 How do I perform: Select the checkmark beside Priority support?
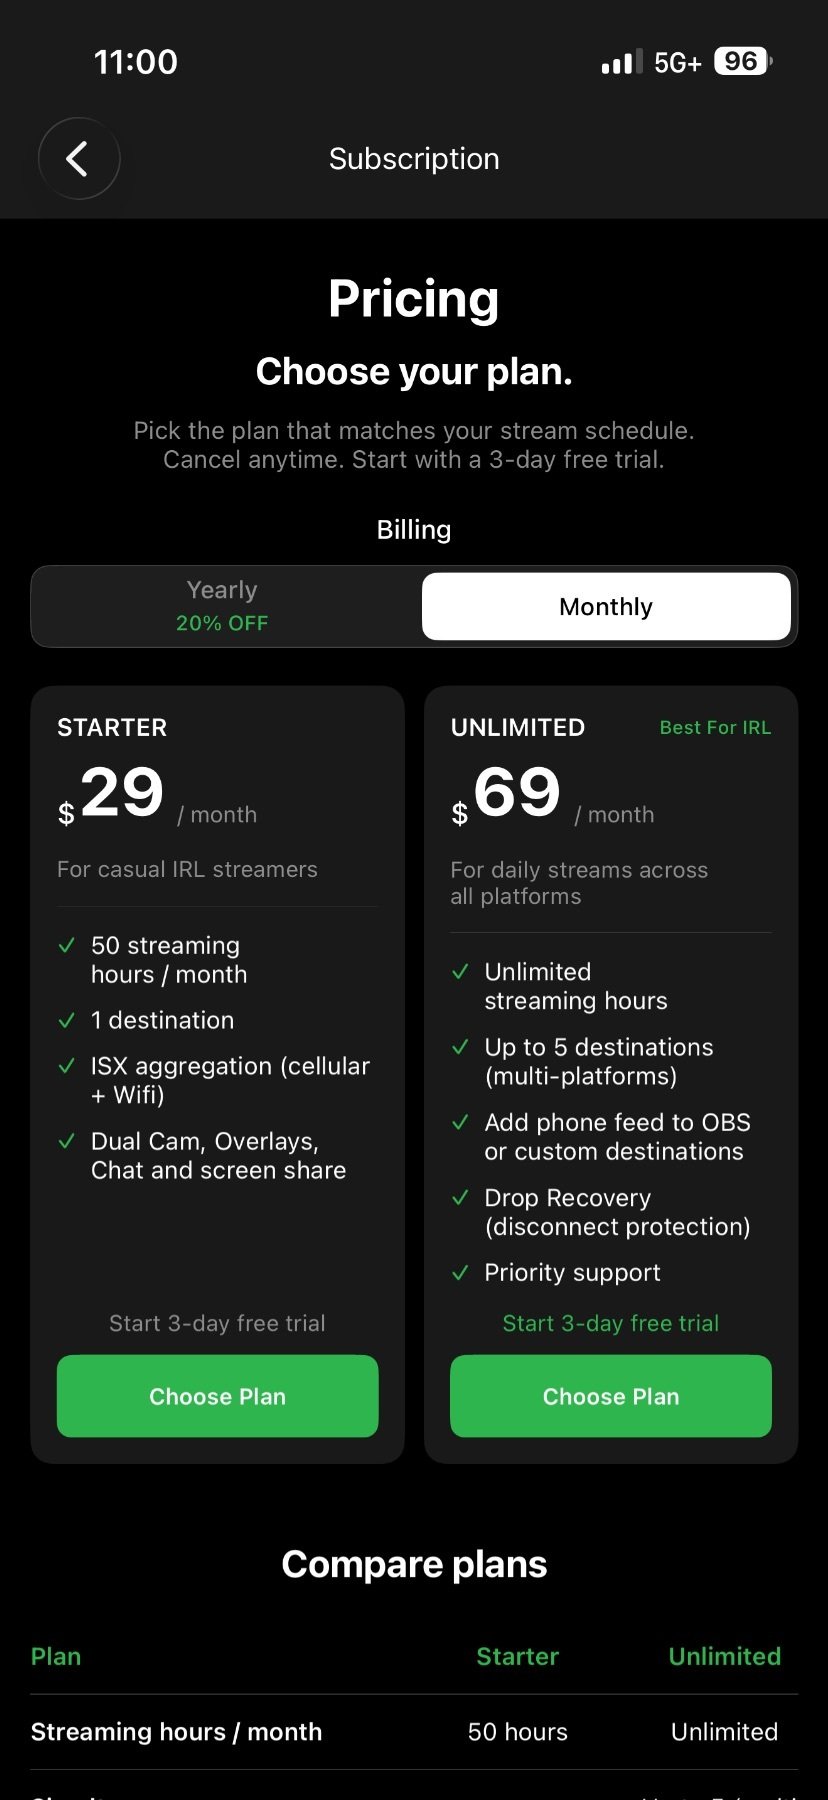click(461, 1272)
